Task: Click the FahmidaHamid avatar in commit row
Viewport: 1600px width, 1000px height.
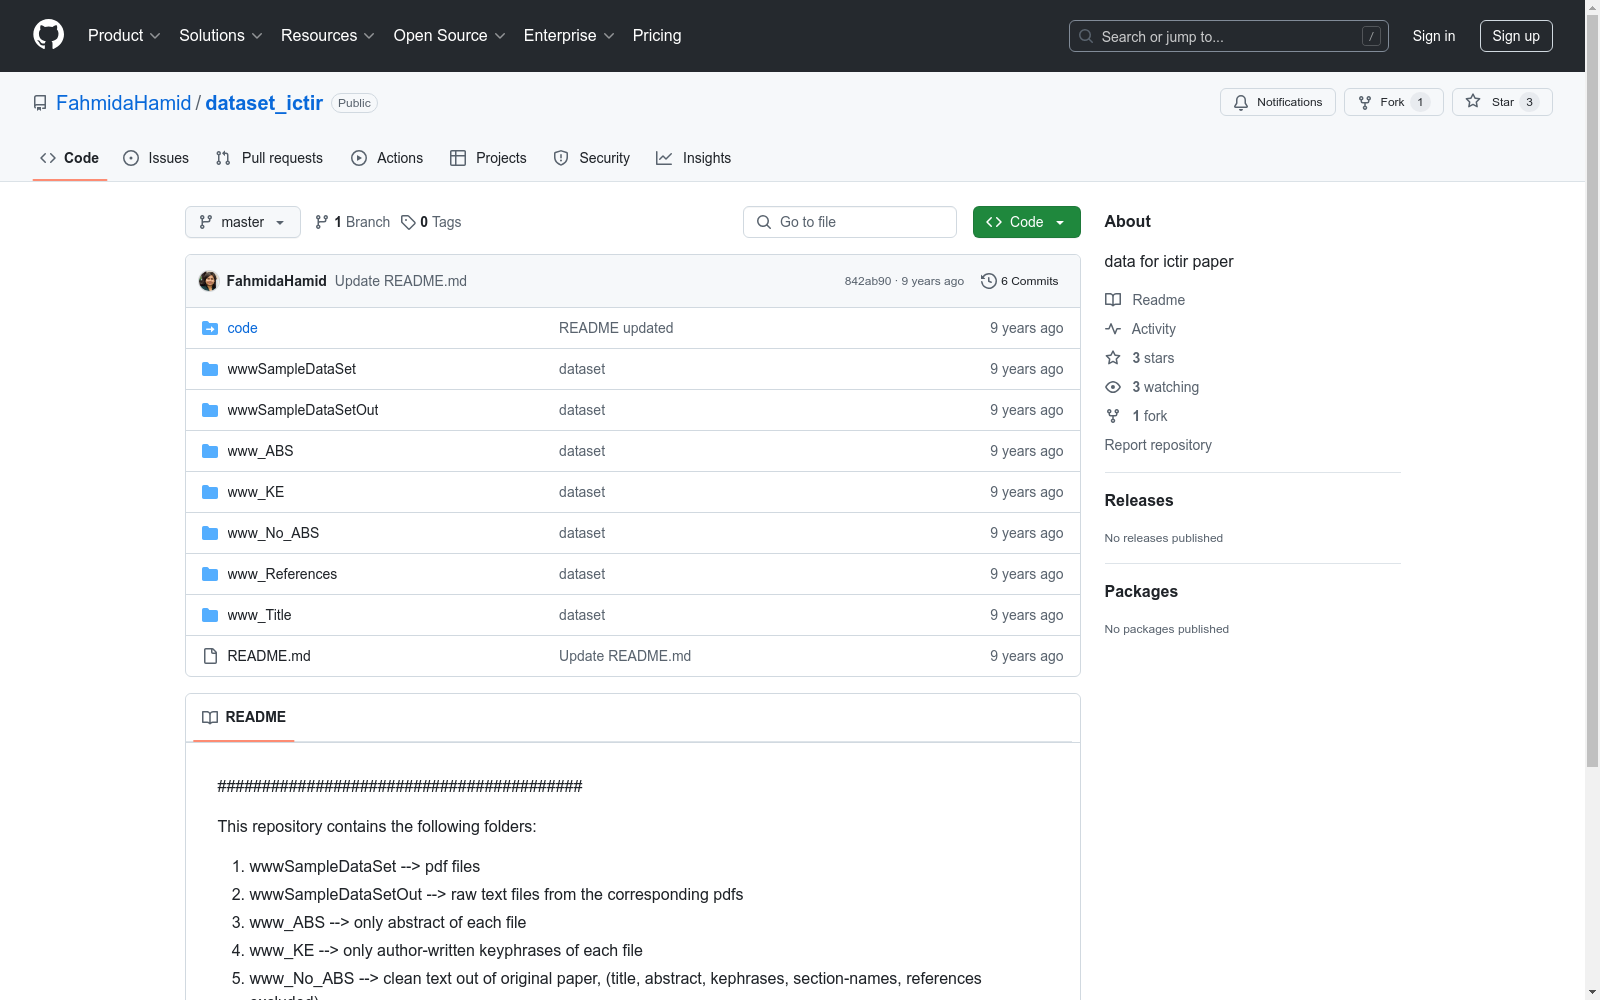Action: pyautogui.click(x=208, y=281)
